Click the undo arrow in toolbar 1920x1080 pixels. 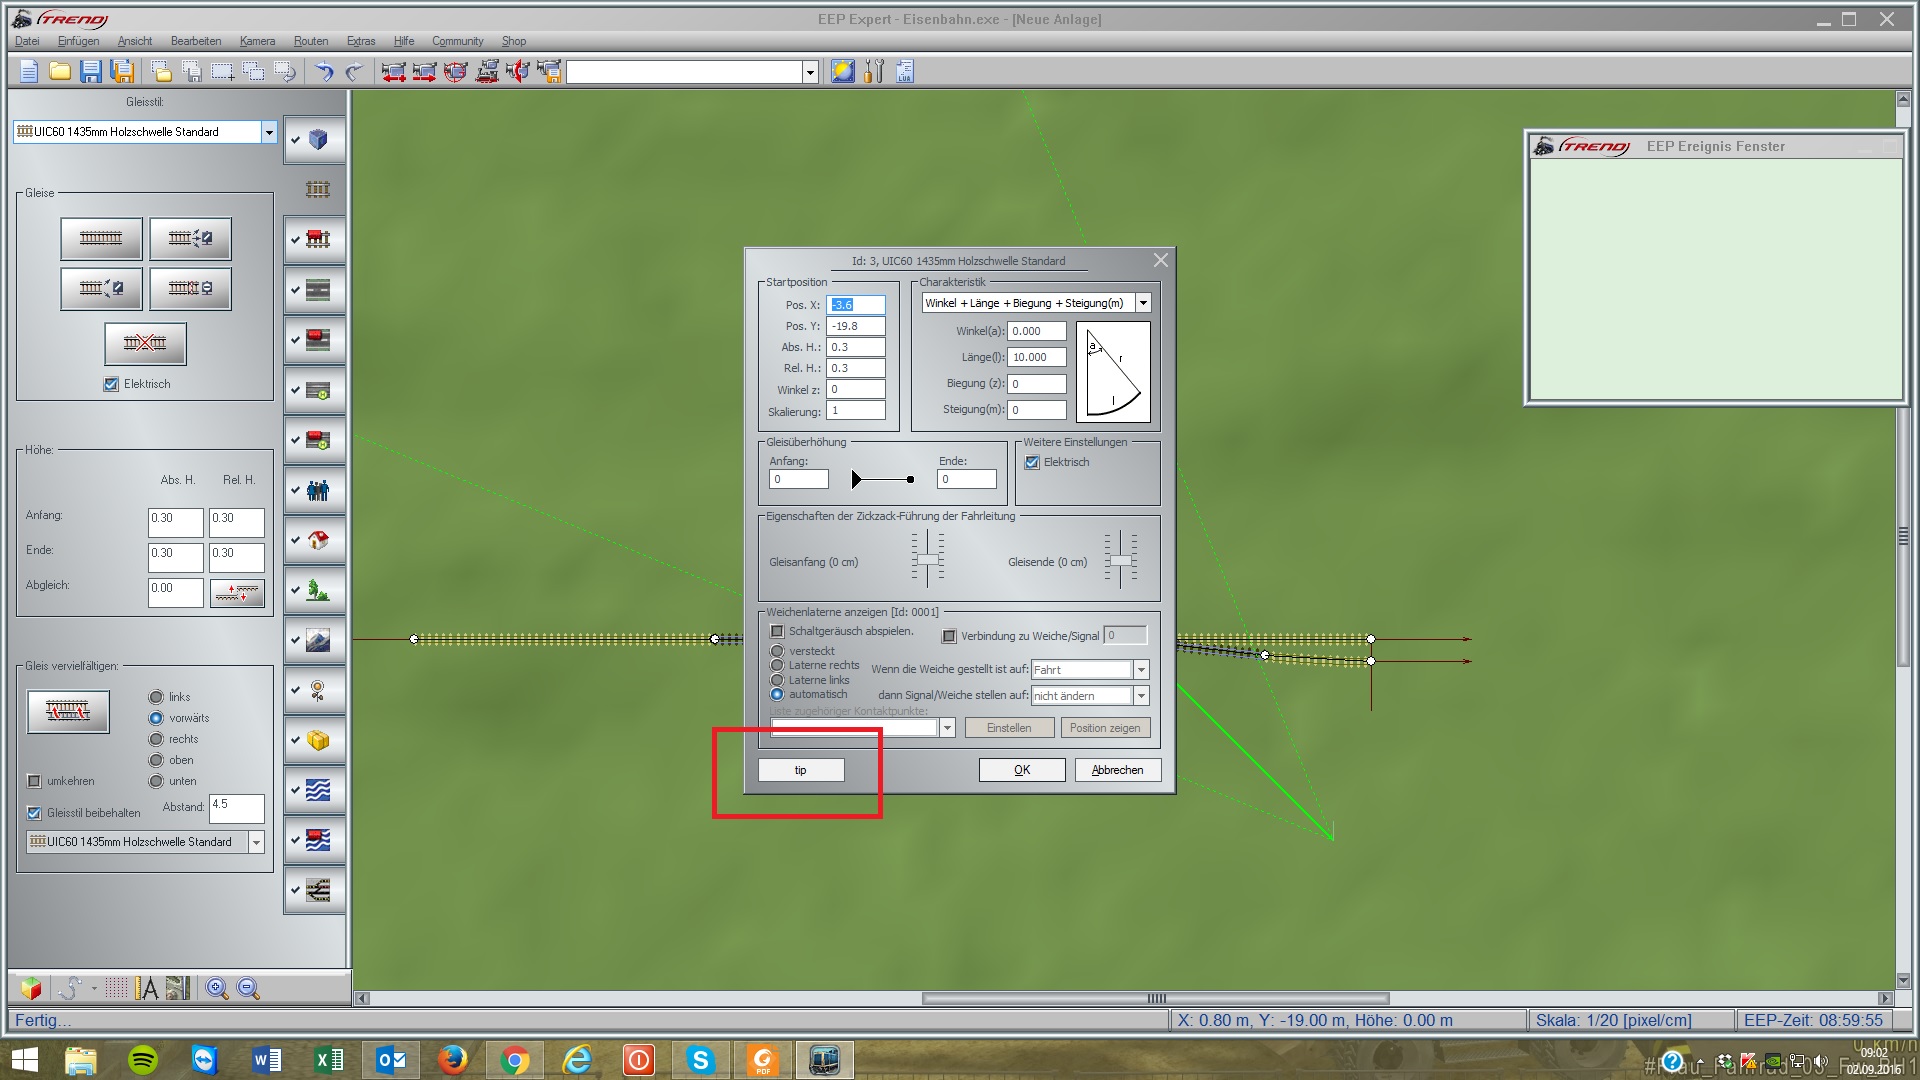[323, 71]
